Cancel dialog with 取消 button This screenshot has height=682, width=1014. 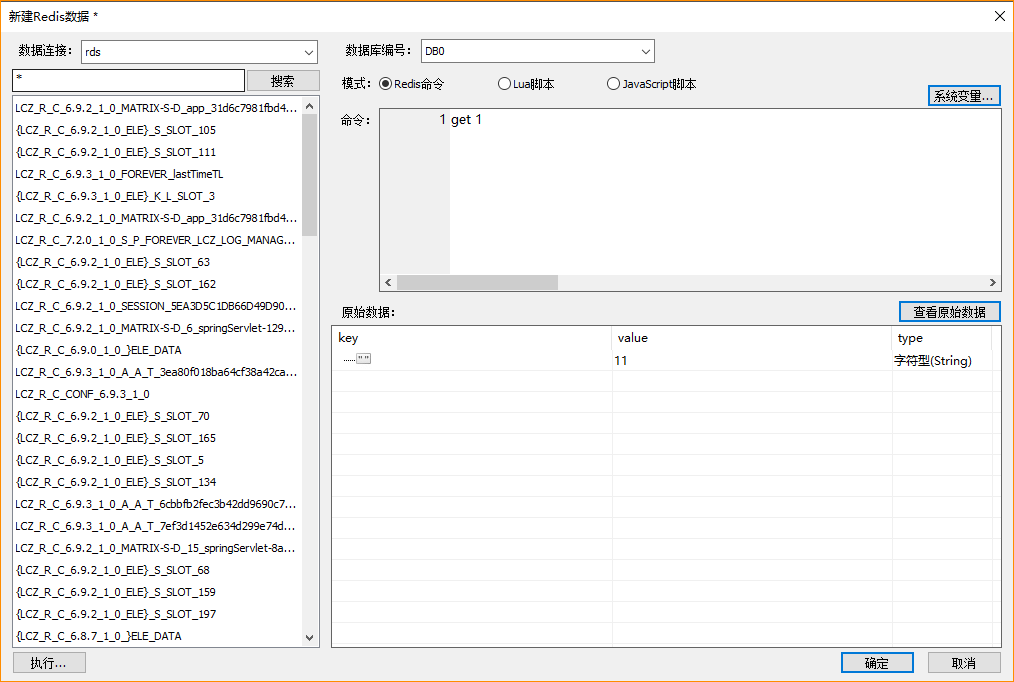[964, 663]
